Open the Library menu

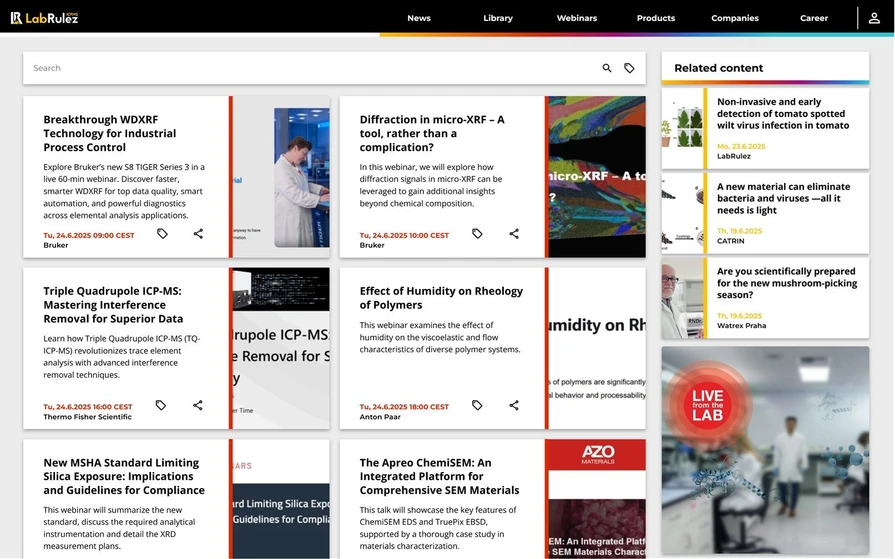[x=498, y=18]
